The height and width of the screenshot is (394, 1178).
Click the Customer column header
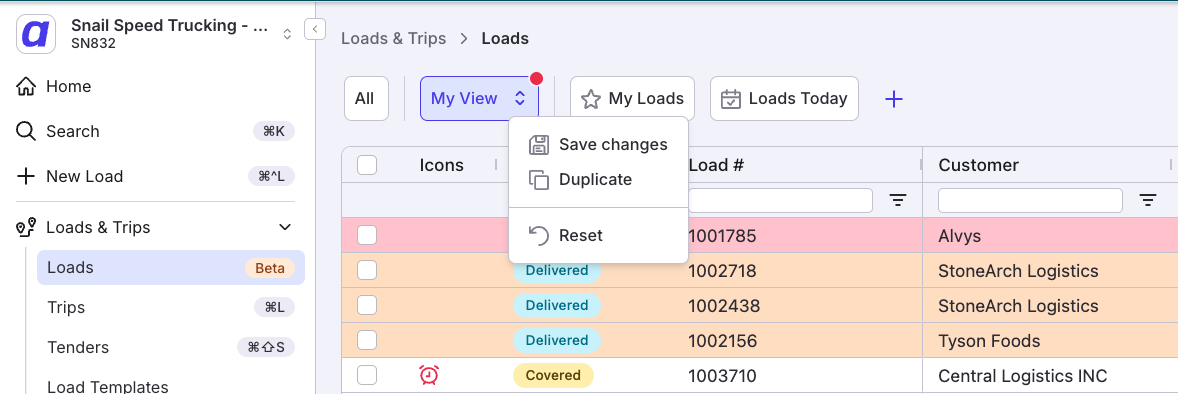(978, 165)
